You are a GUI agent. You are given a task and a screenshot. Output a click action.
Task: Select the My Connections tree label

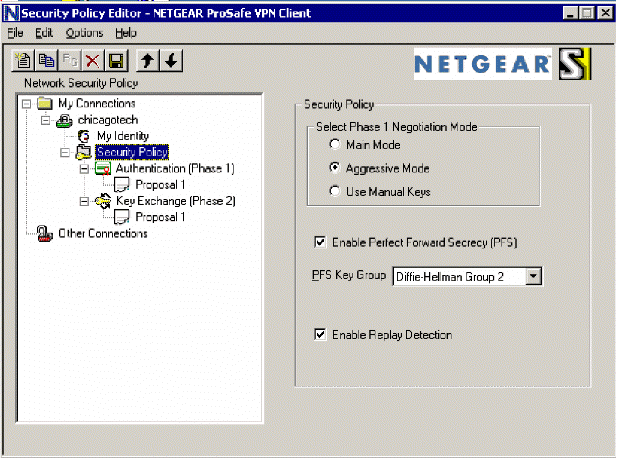(x=97, y=103)
